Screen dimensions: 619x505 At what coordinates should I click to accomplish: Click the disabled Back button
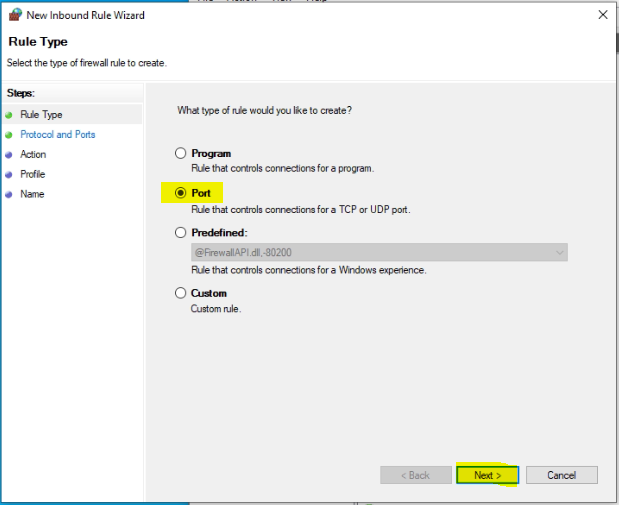pyautogui.click(x=416, y=475)
